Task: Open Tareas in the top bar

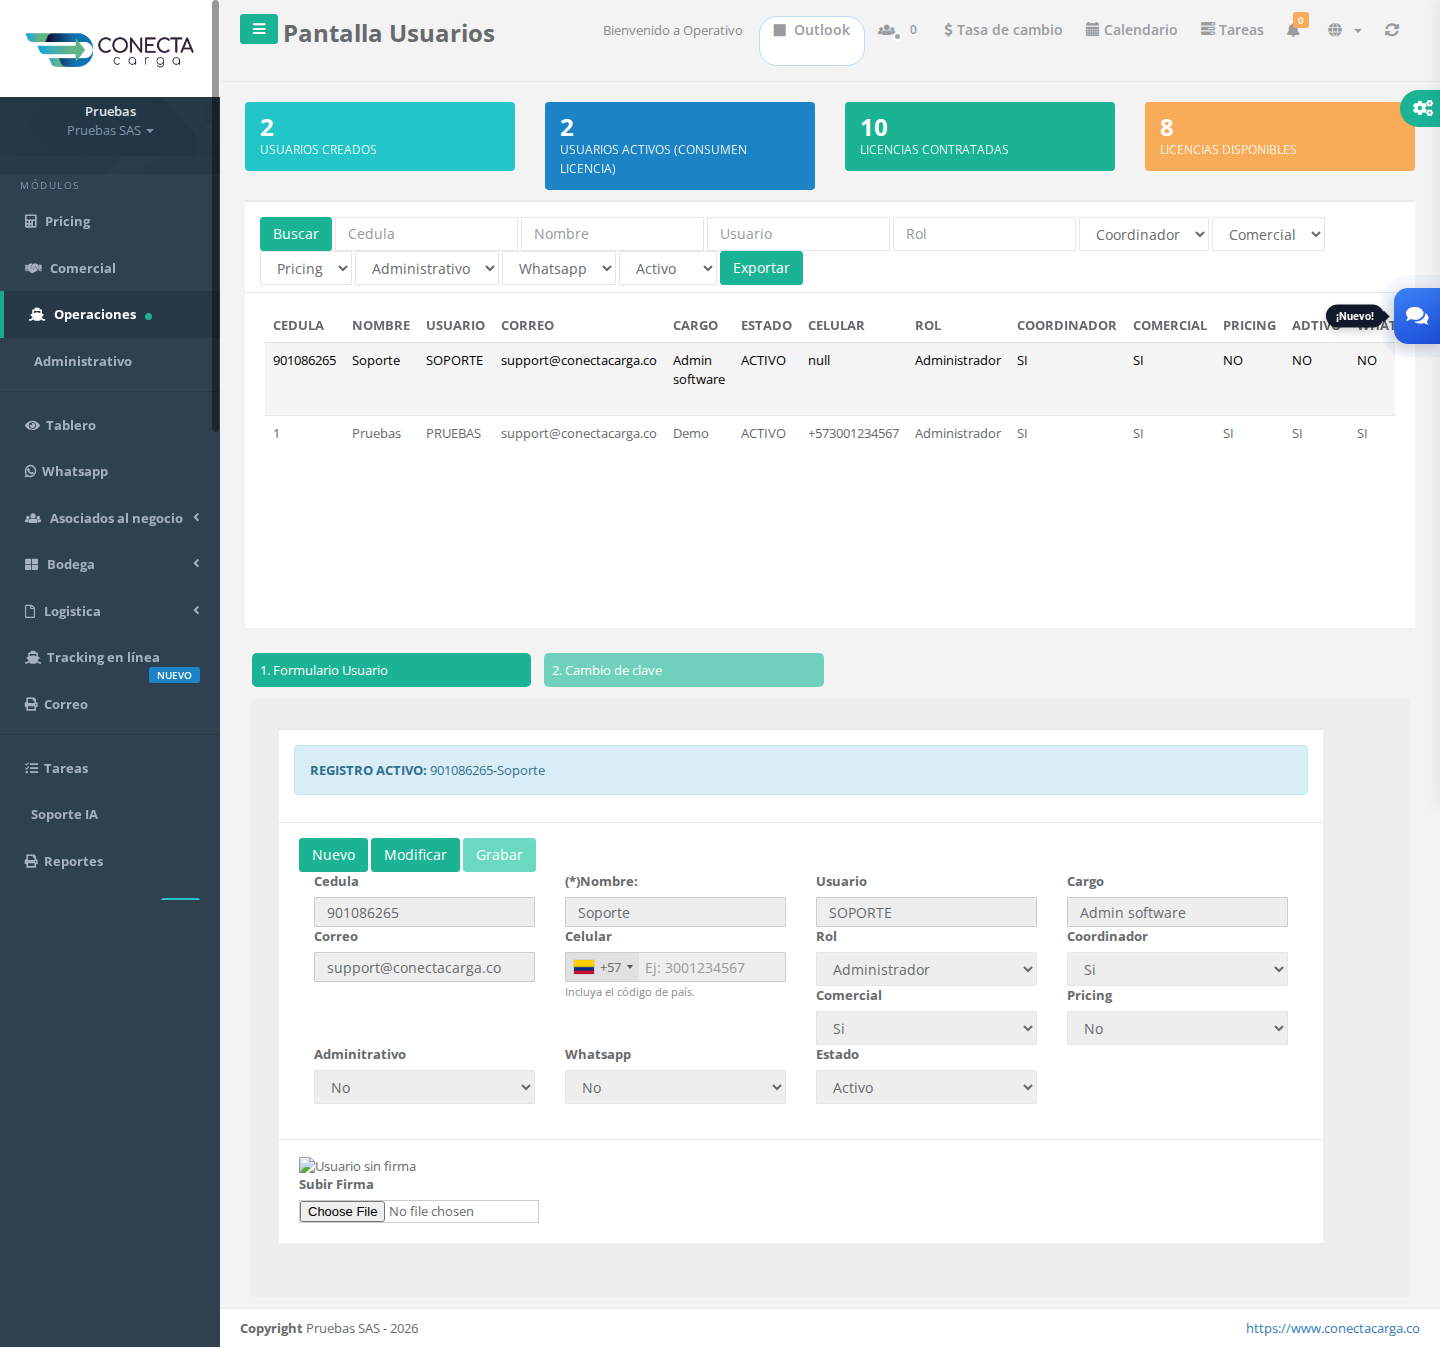Action: (1232, 30)
